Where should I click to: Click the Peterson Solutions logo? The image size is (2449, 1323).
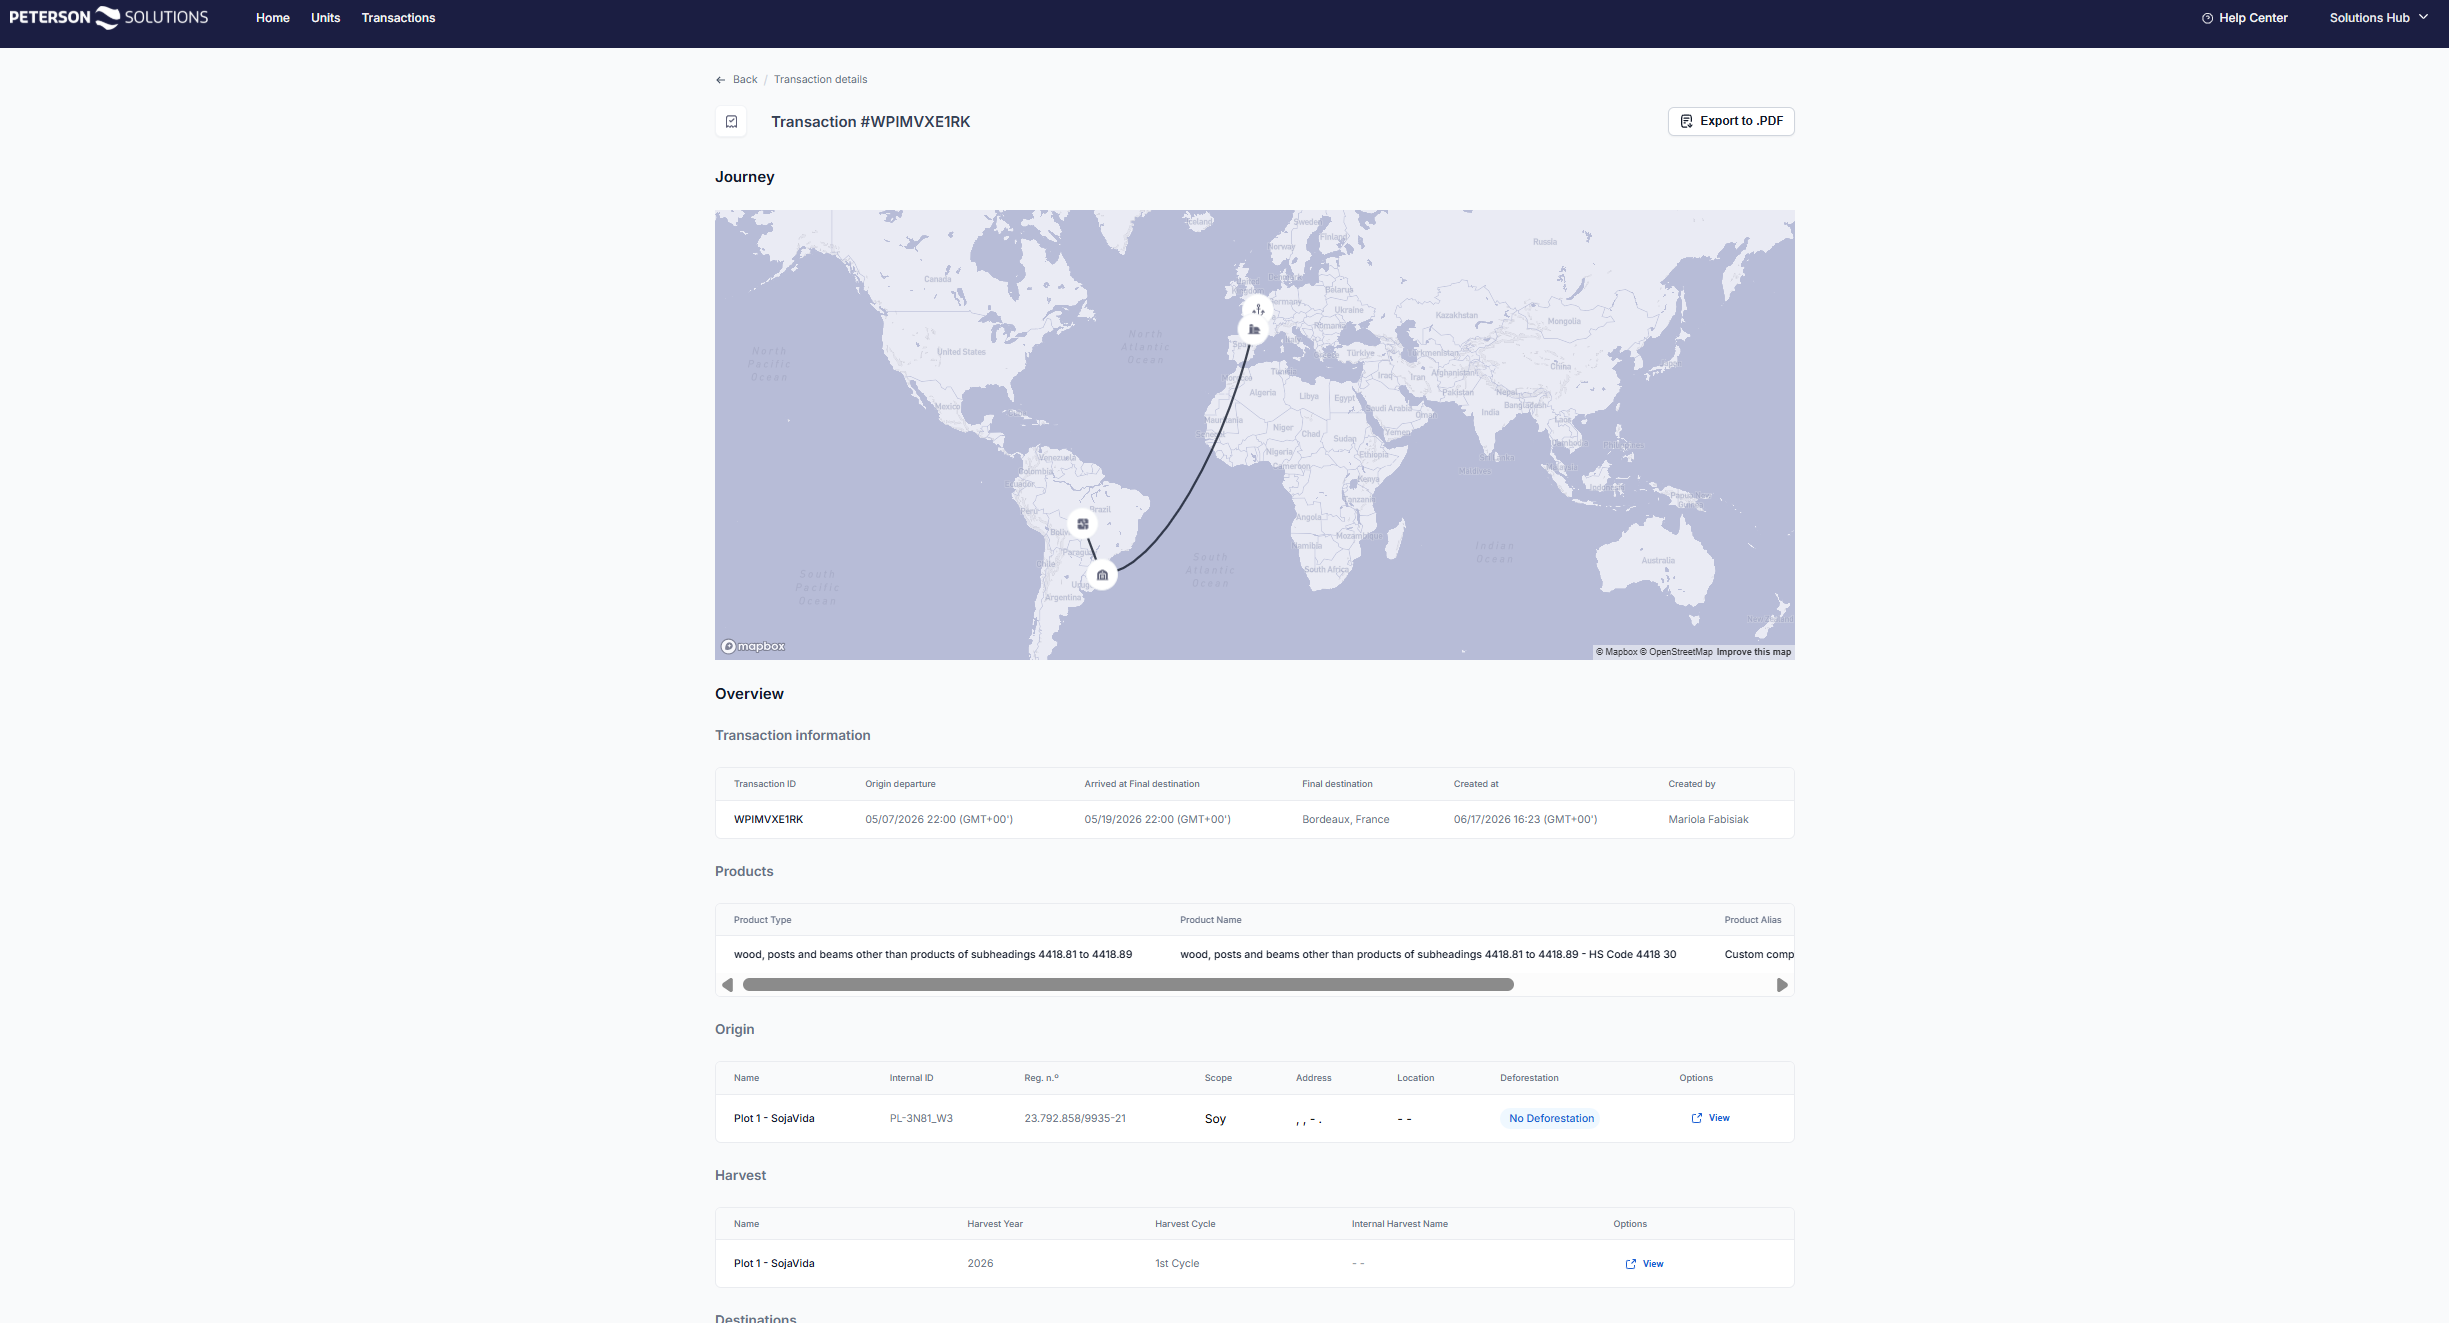click(x=109, y=18)
